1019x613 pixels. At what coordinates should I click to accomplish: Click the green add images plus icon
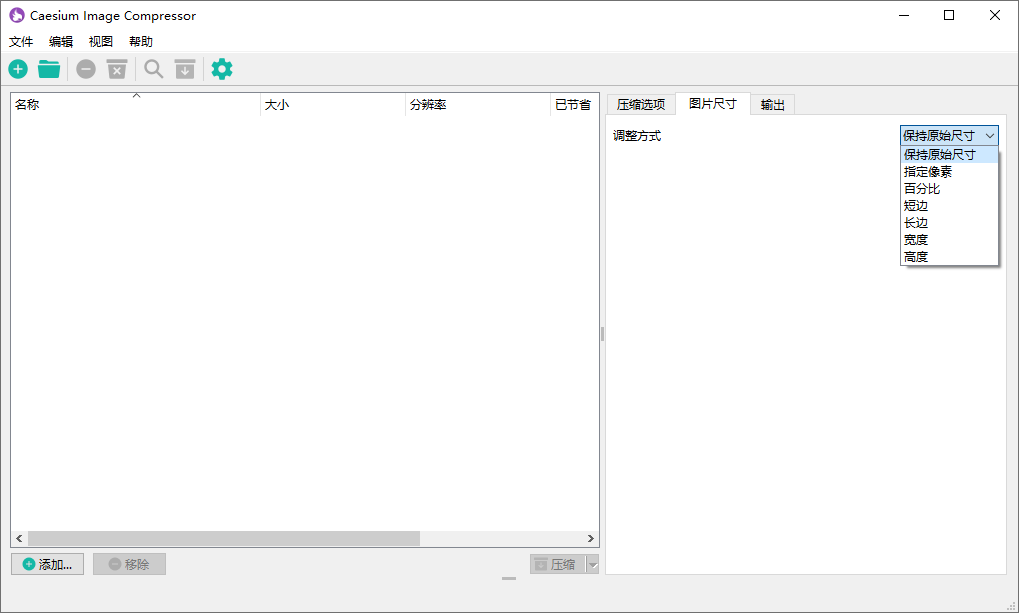pos(18,69)
